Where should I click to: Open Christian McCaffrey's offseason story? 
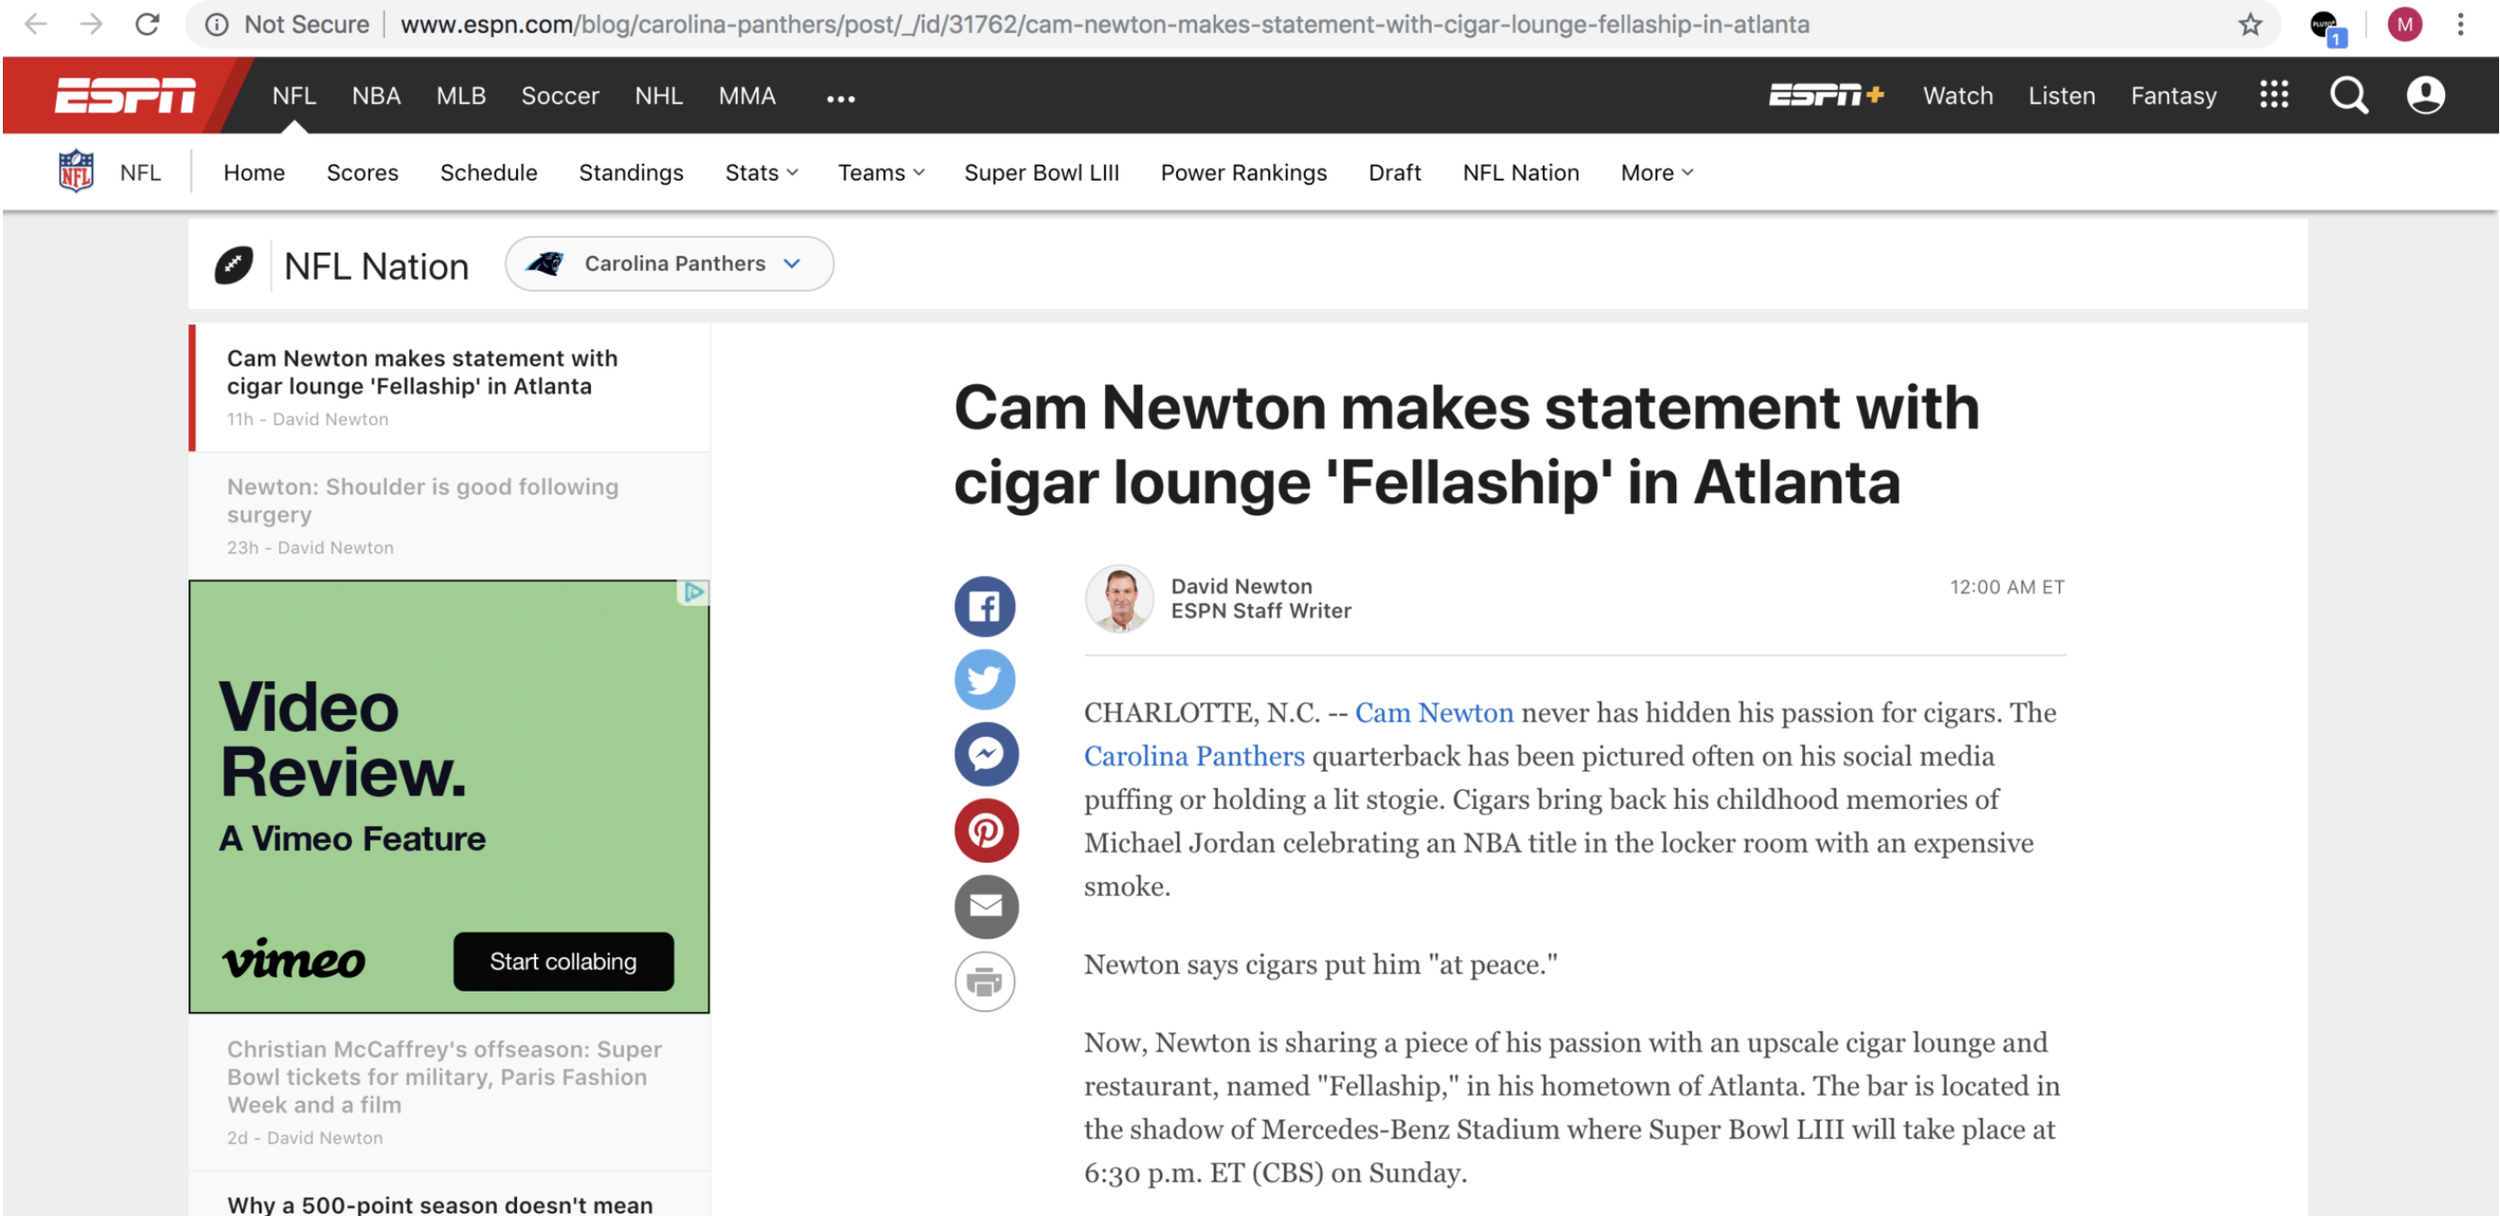(x=450, y=1092)
